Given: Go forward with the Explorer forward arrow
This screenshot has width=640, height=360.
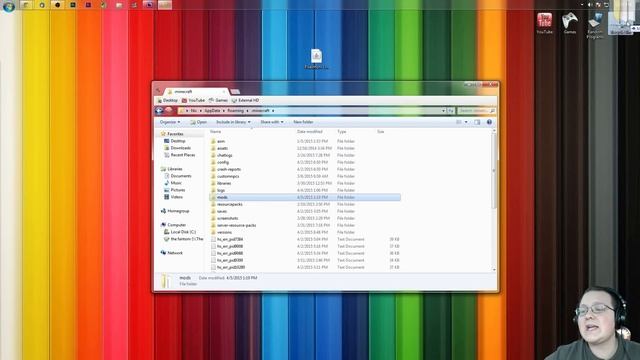Looking at the screenshot, I should tap(169, 111).
